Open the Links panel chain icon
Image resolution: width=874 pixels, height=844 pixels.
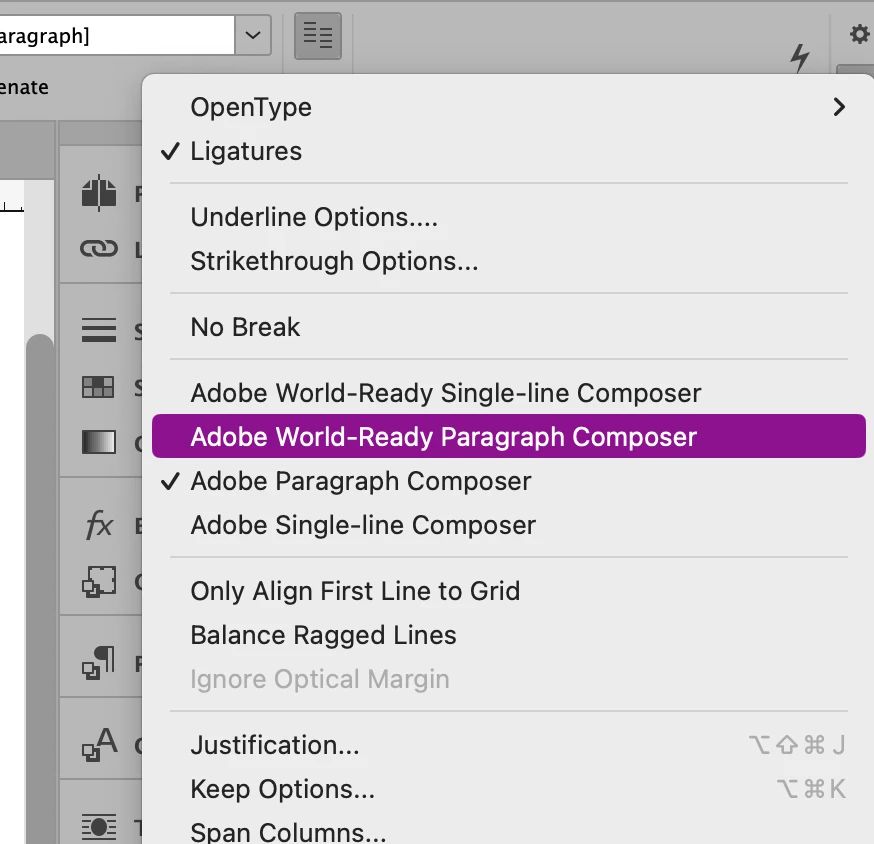(x=99, y=249)
